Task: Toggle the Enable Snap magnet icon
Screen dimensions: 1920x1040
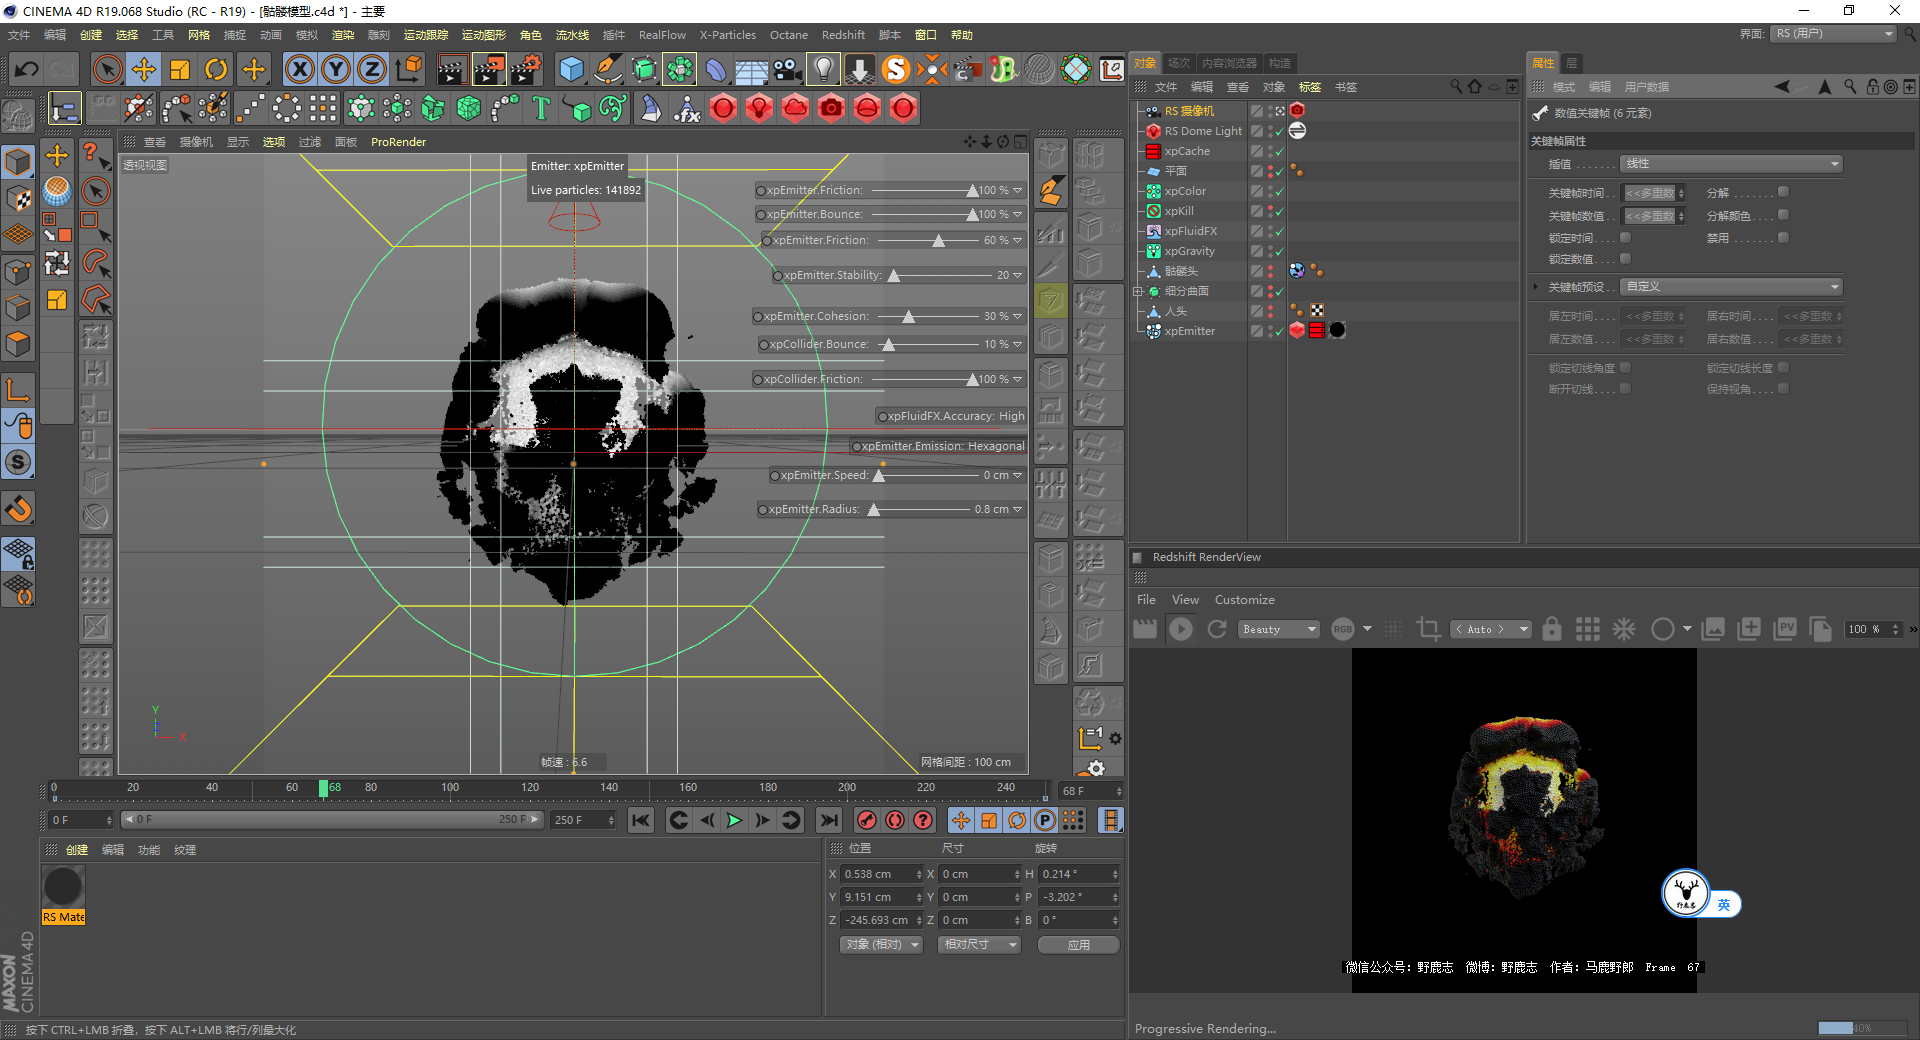Action: pos(18,509)
